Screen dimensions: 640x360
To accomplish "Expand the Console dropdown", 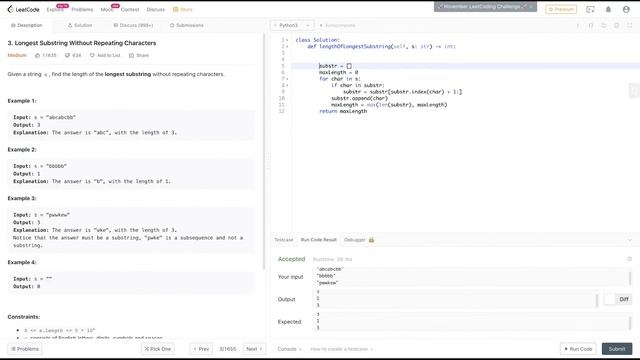I will [289, 349].
